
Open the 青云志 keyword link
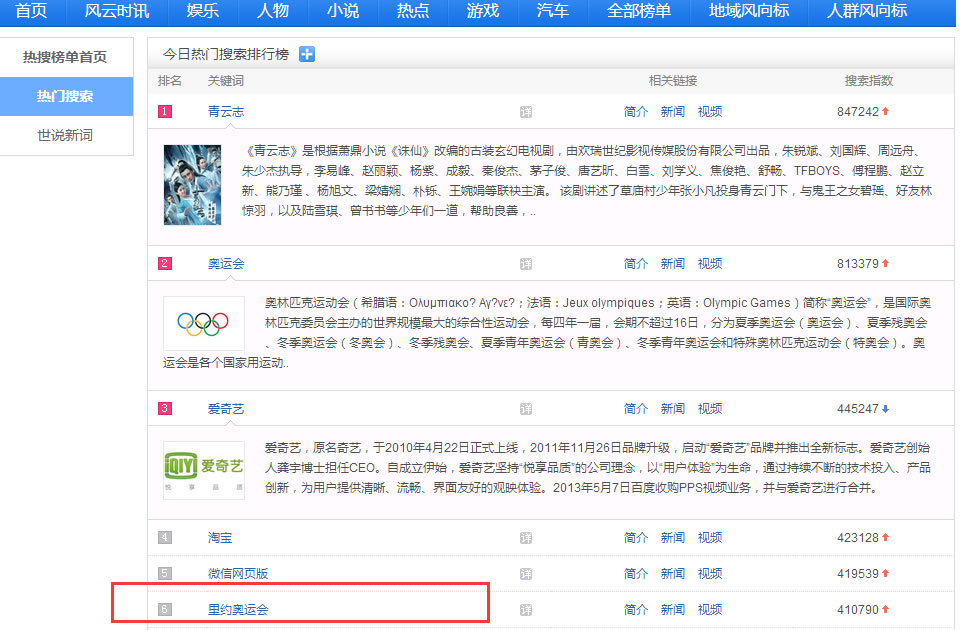click(x=226, y=112)
